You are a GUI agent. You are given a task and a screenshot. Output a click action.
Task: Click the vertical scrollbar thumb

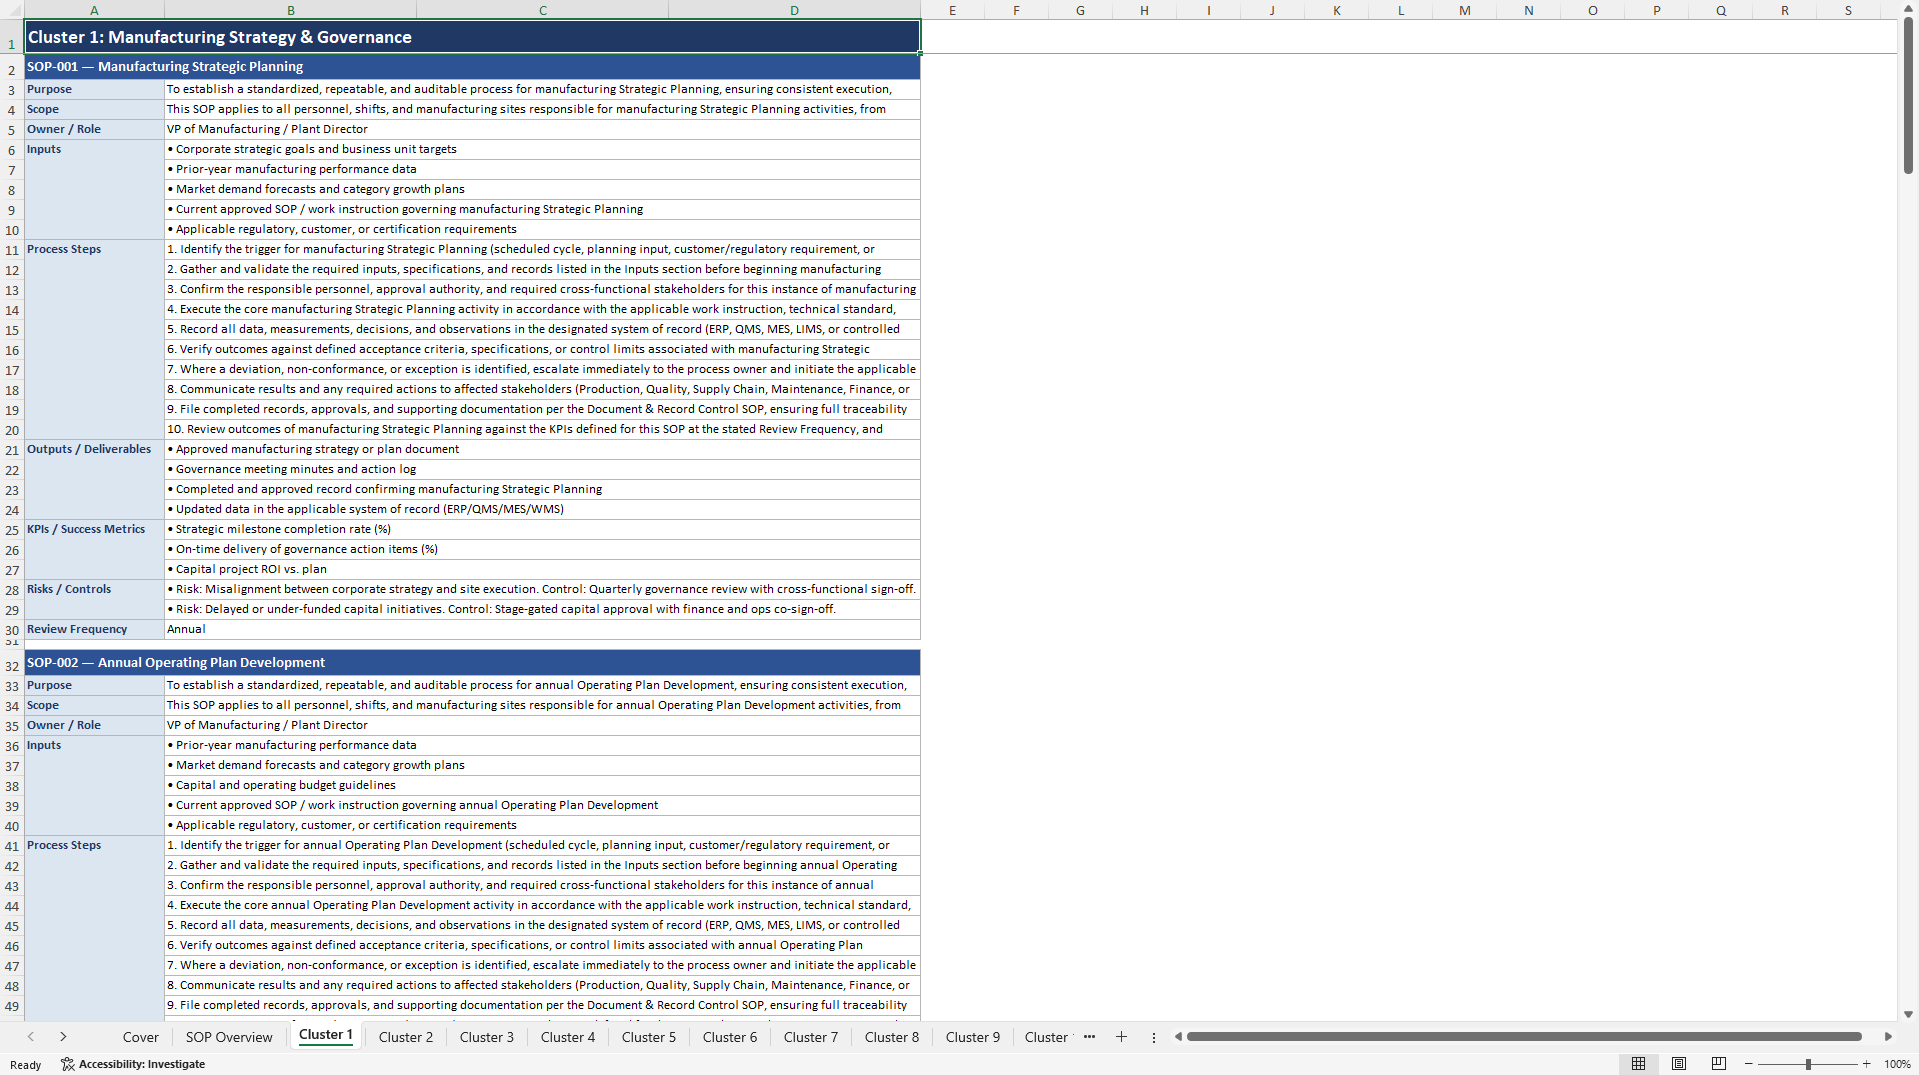(x=1908, y=96)
